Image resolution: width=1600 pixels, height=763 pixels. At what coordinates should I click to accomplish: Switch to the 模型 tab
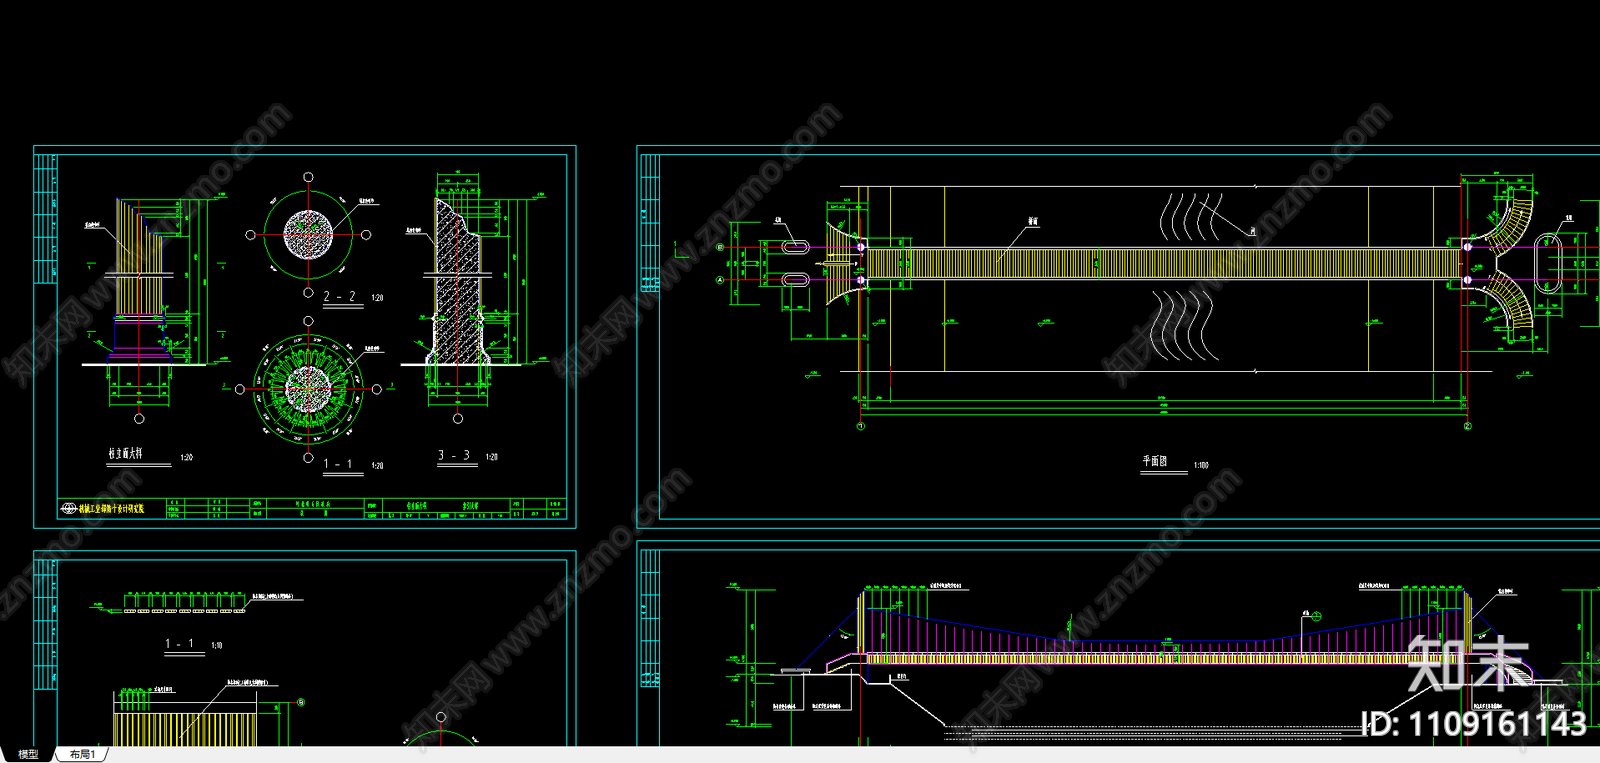click(28, 754)
